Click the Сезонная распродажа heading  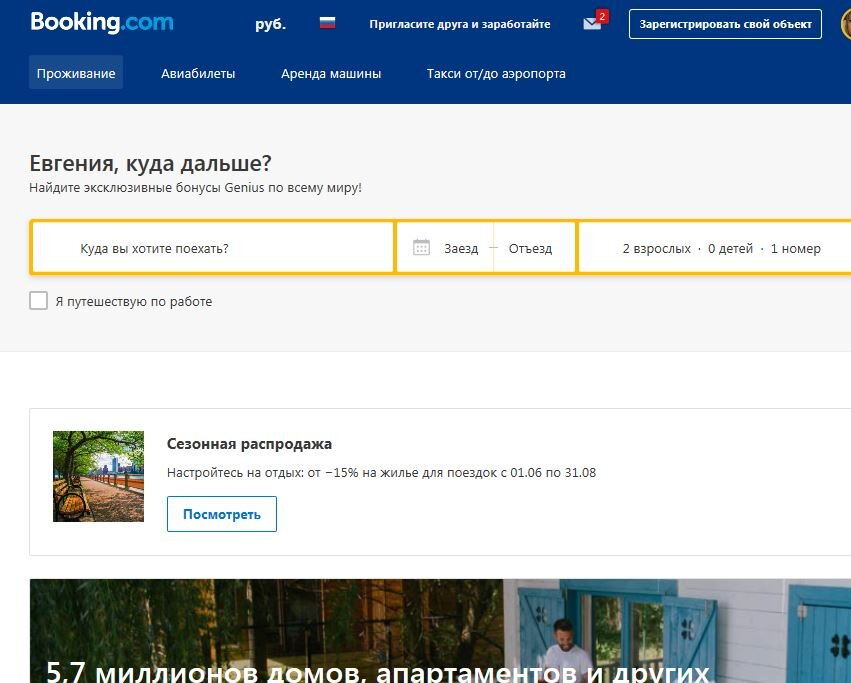point(249,444)
